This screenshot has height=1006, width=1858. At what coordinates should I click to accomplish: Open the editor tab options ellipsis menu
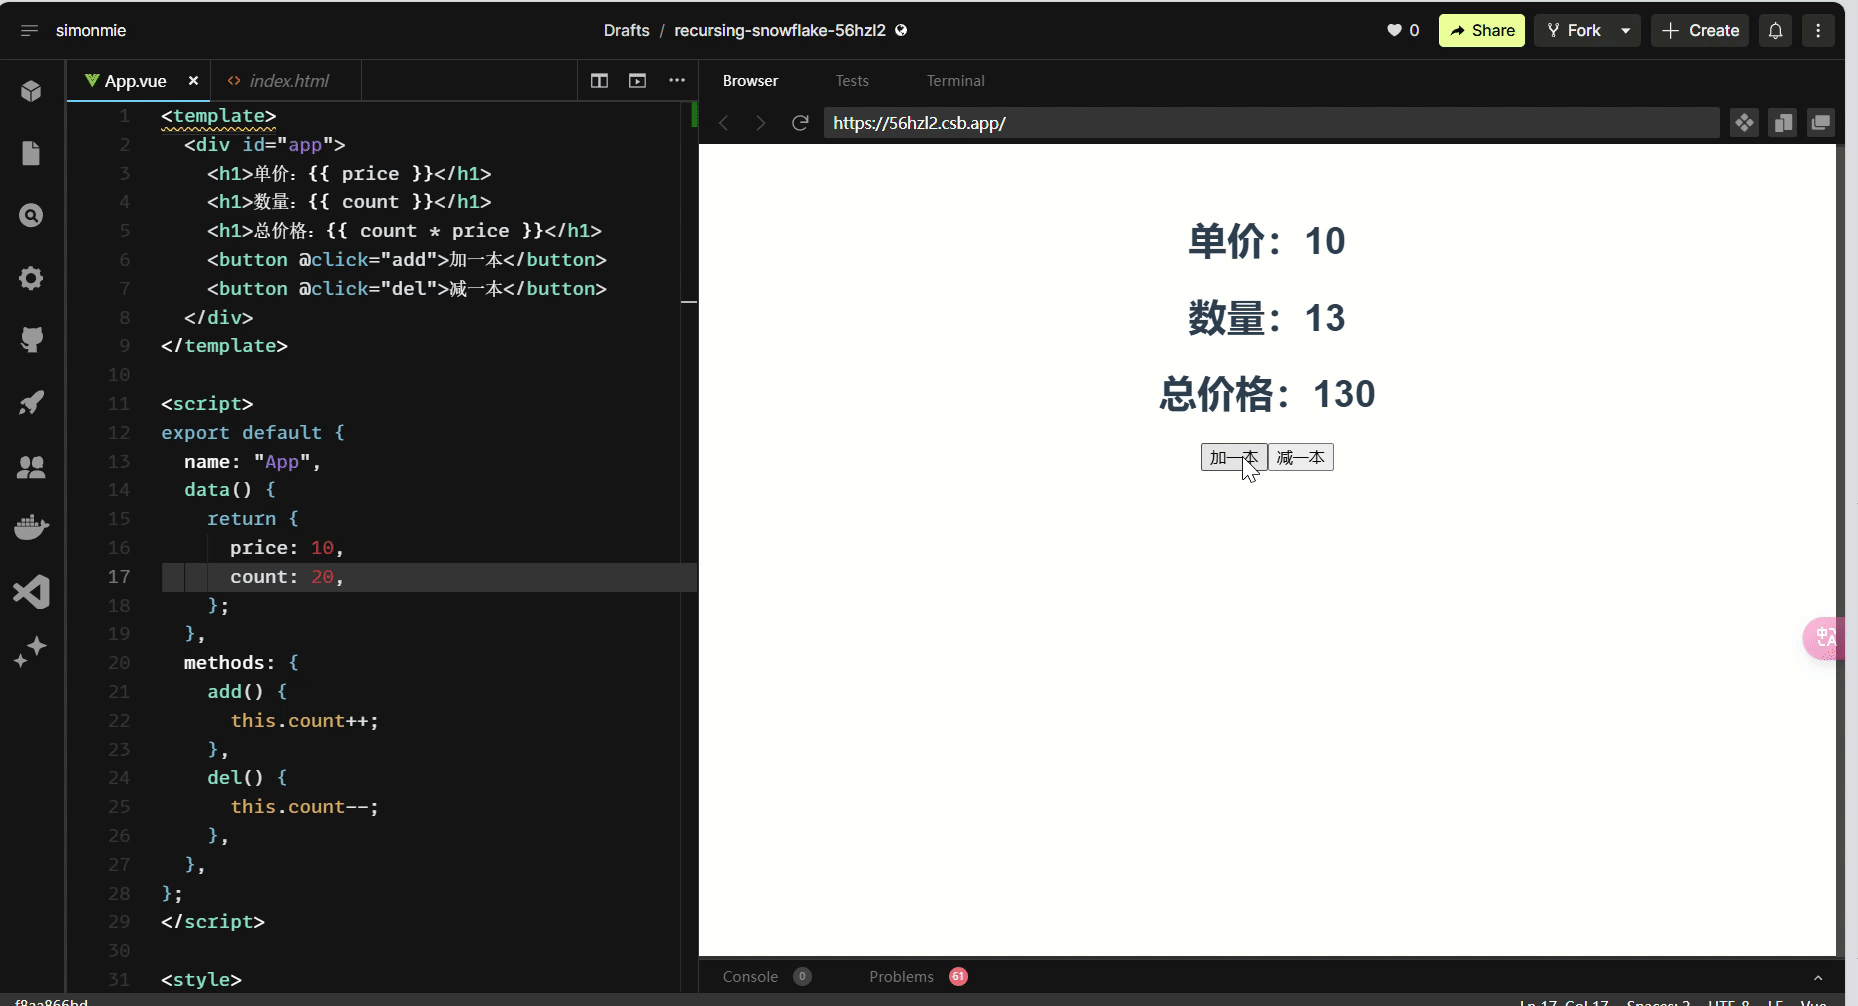coord(677,81)
